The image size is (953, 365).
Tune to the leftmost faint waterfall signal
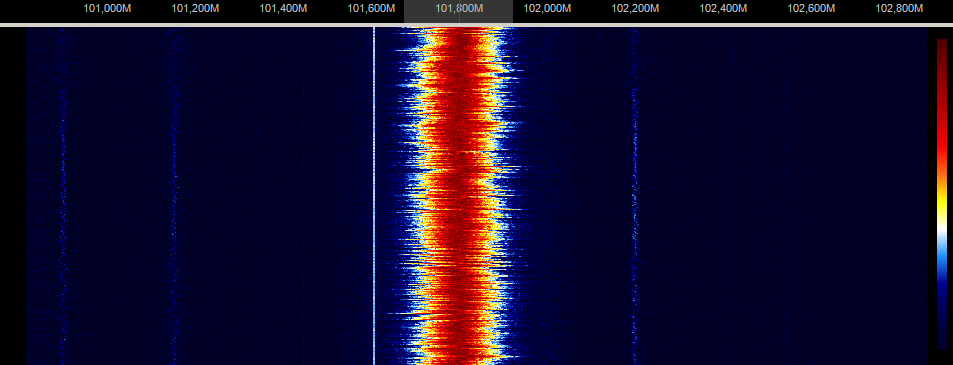[62, 194]
